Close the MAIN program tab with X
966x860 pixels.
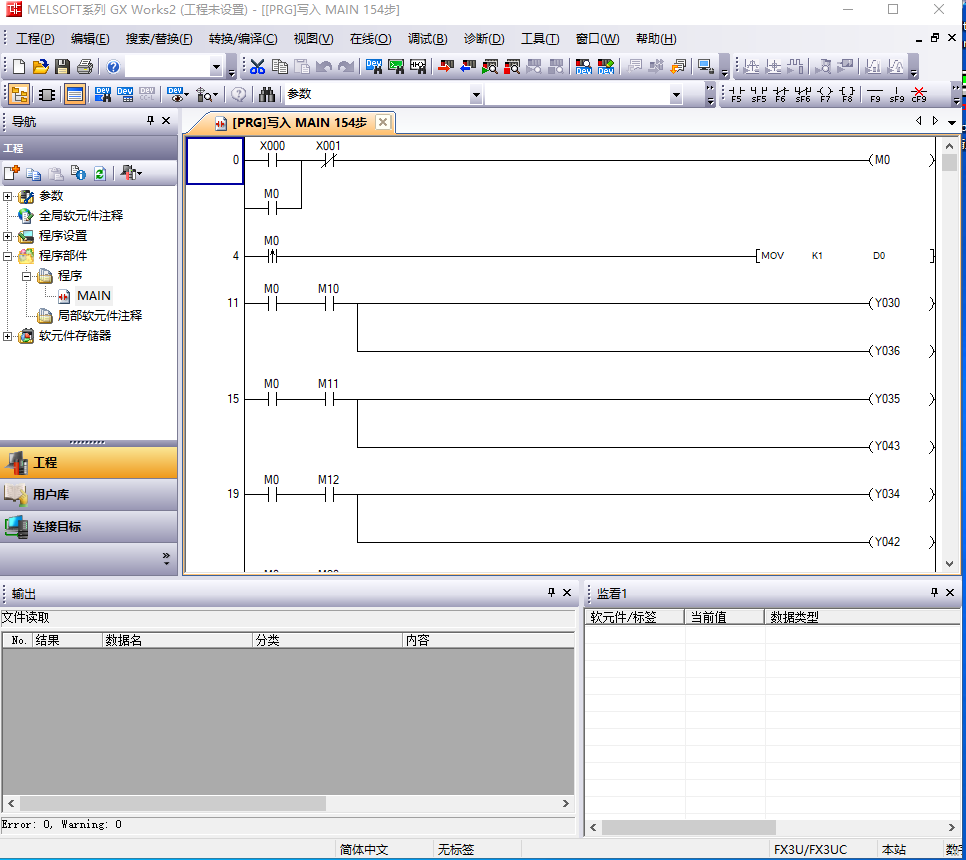383,122
